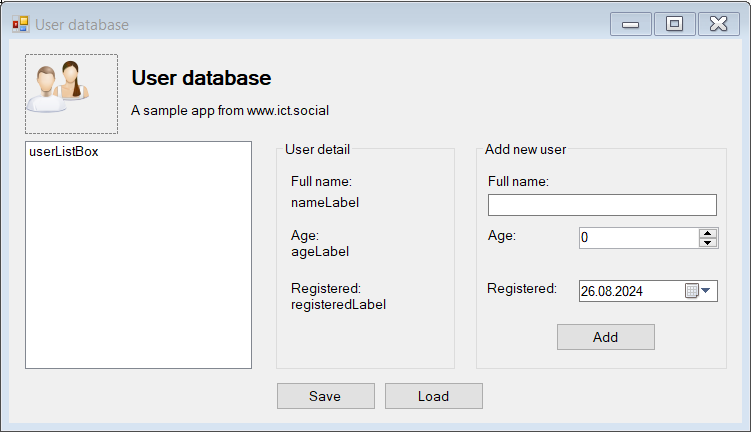
Task: Click the user avatars picture
Action: (71, 94)
